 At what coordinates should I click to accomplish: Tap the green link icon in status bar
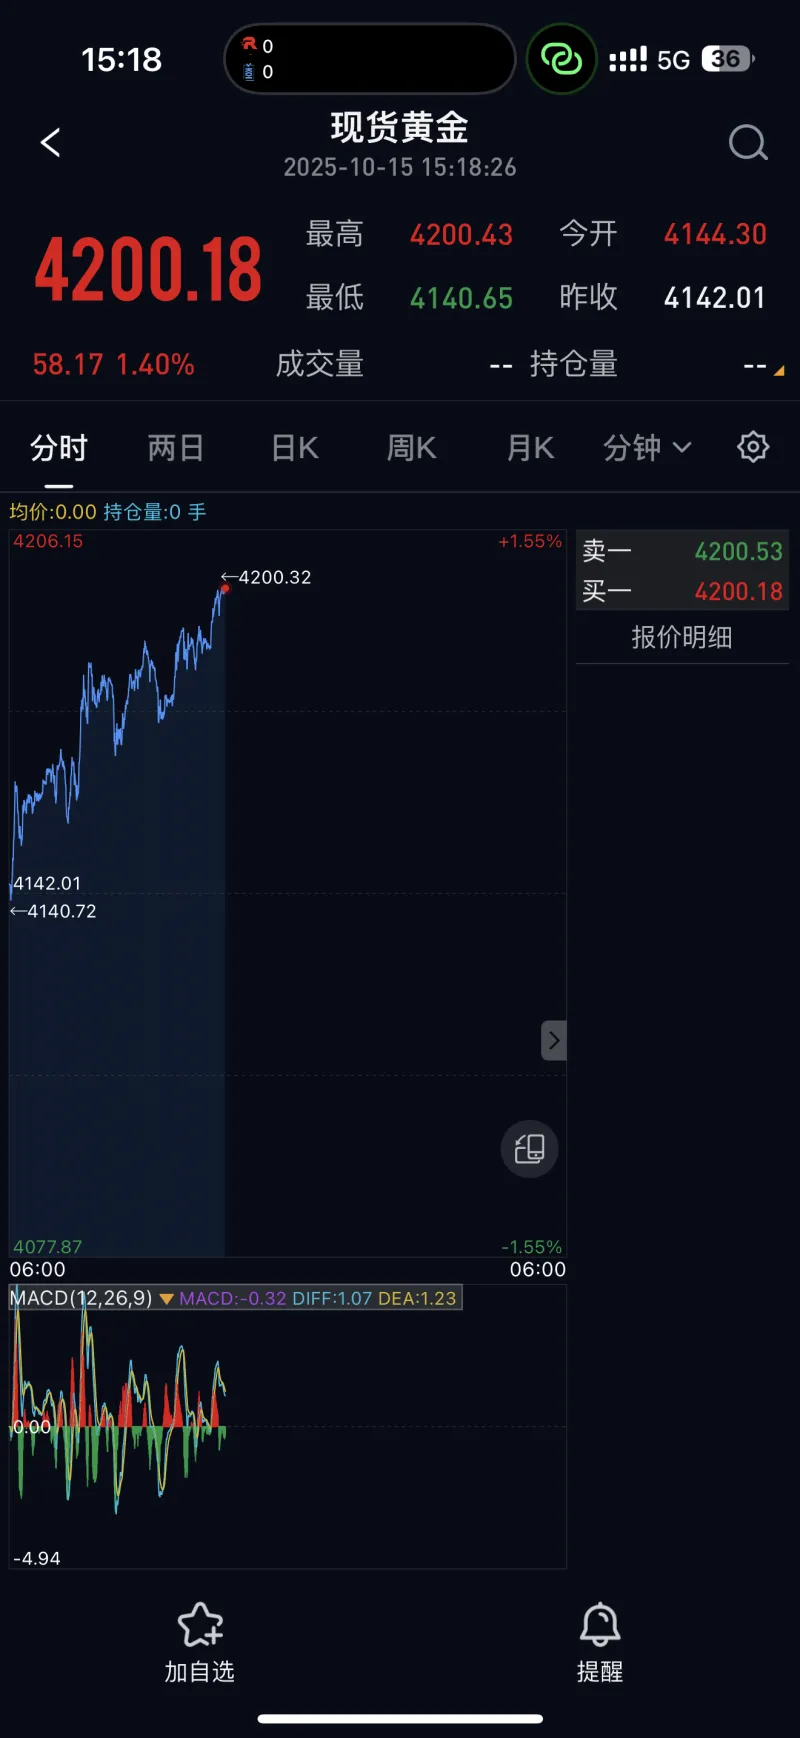tap(561, 60)
